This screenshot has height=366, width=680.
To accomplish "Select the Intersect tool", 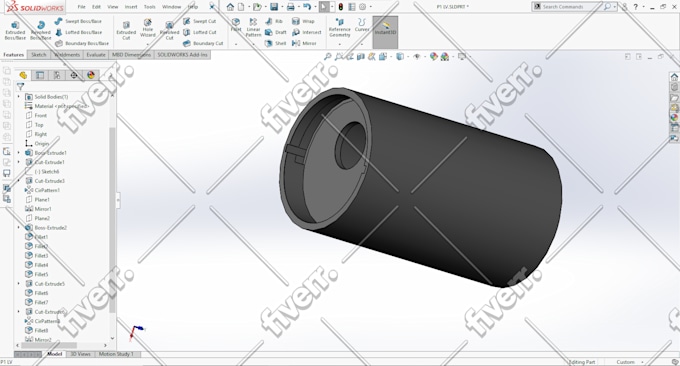I will point(307,33).
